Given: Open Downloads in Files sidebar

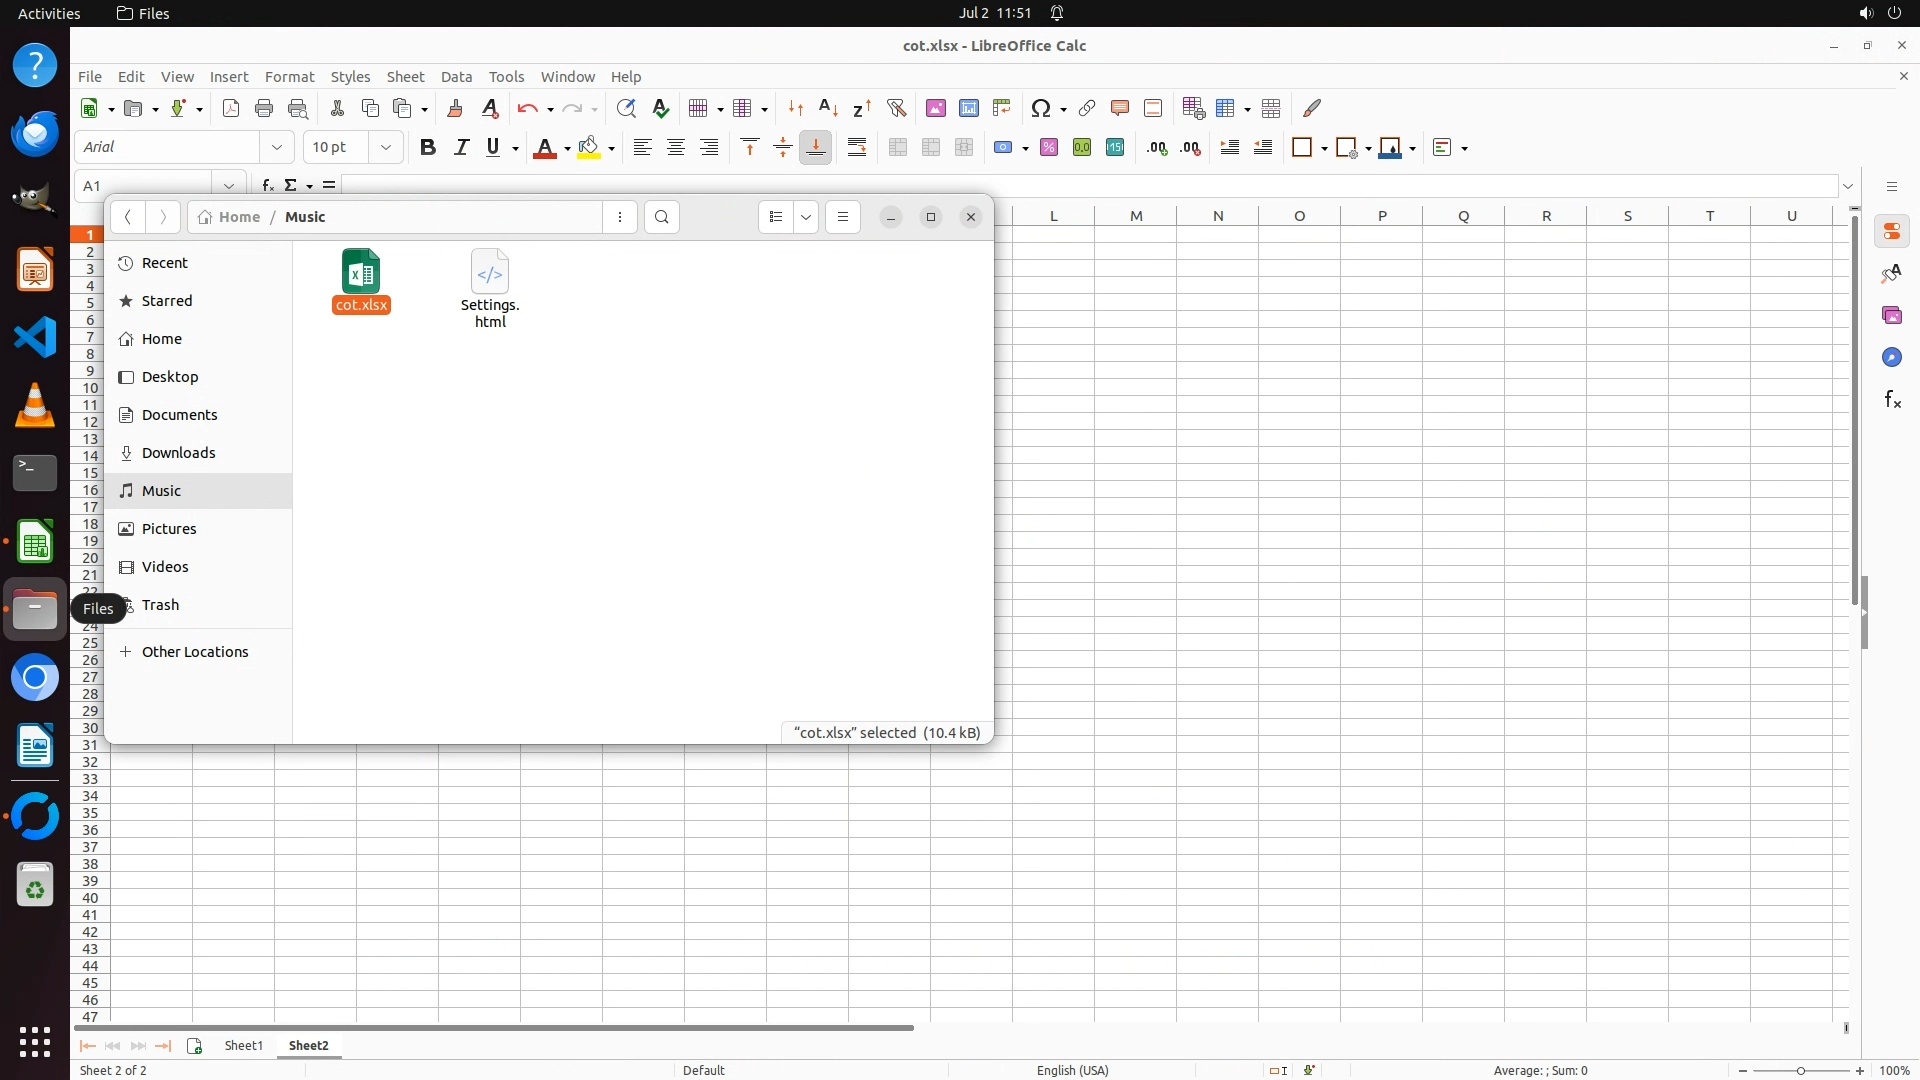Looking at the screenshot, I should pyautogui.click(x=178, y=453).
